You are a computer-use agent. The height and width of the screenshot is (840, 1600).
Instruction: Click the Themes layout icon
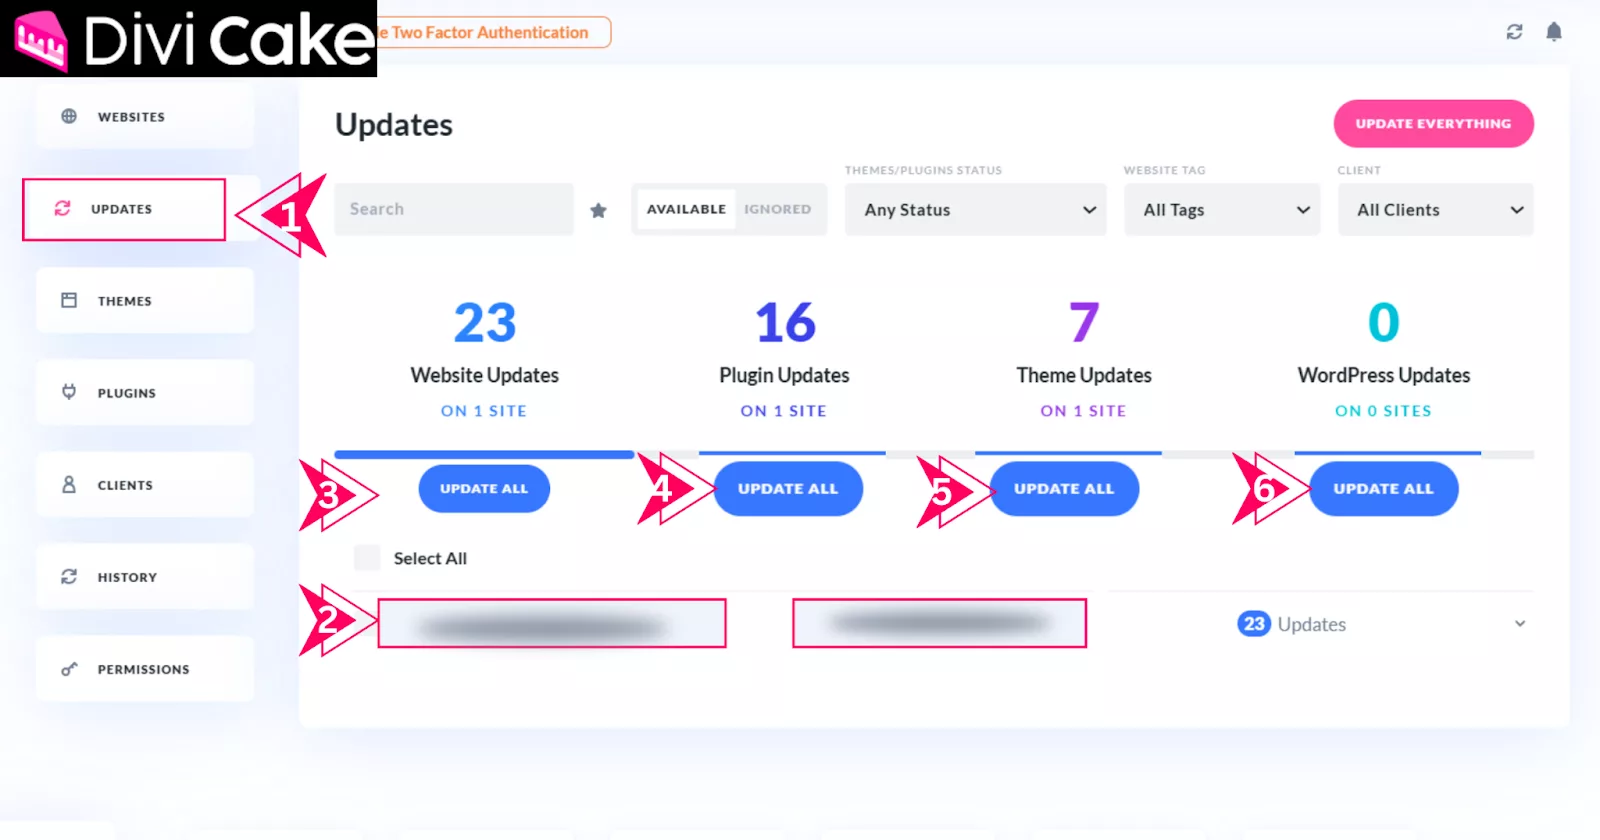[69, 300]
